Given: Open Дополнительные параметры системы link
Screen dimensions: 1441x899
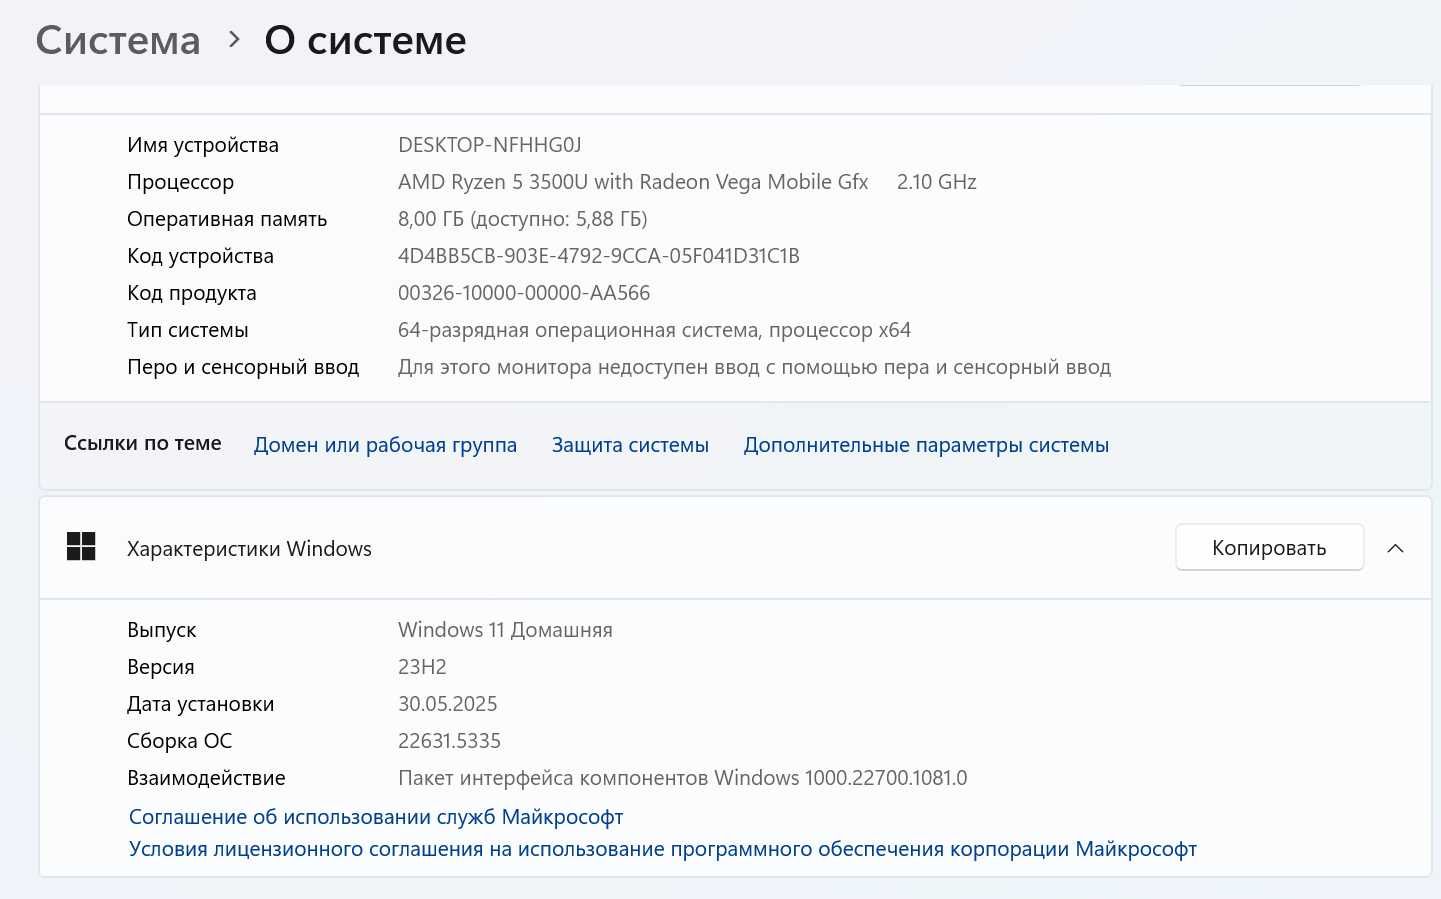Looking at the screenshot, I should click(926, 445).
